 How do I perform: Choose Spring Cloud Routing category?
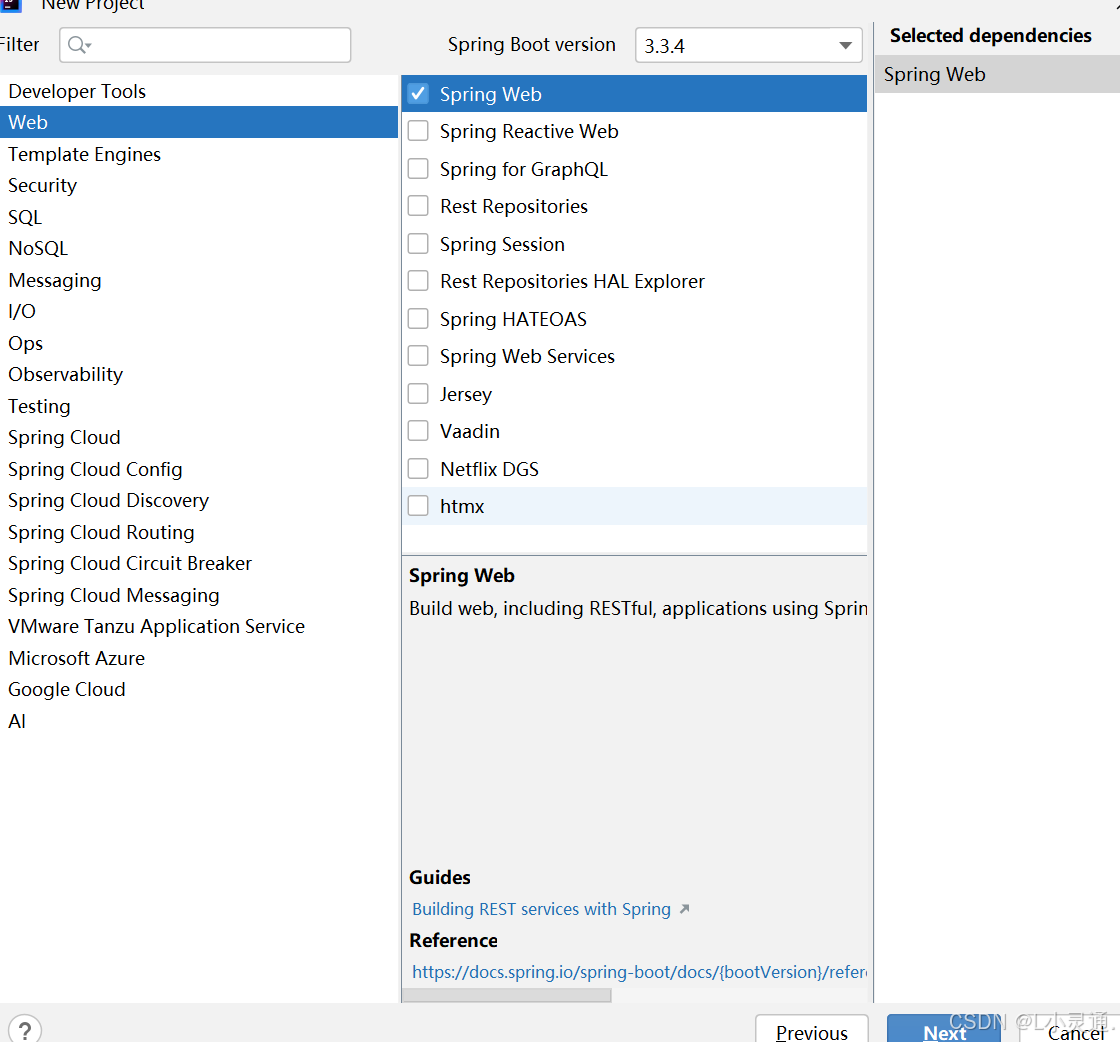pos(199,532)
